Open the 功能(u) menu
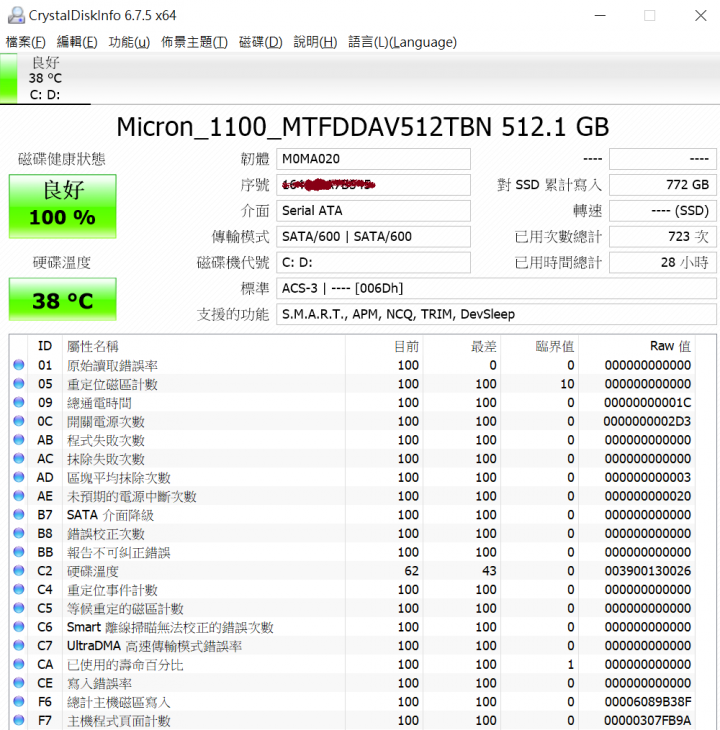720x730 pixels. click(x=129, y=42)
